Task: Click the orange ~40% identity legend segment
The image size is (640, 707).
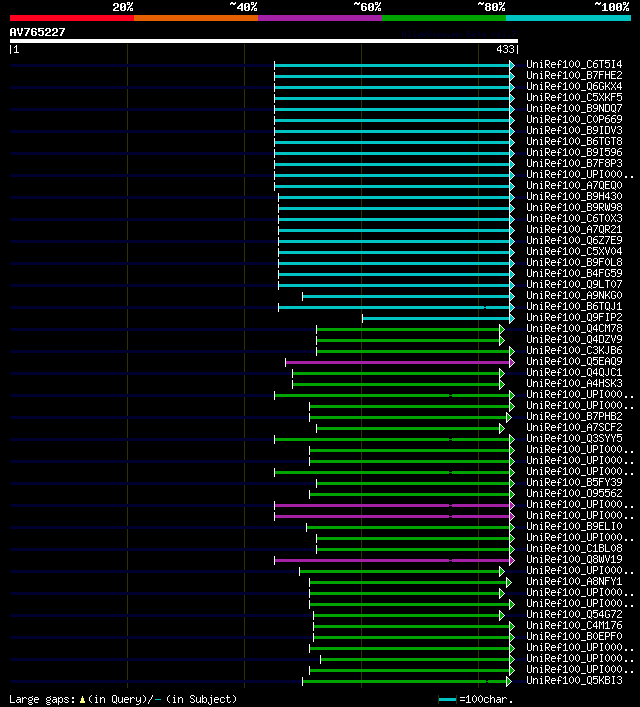Action: tap(196, 18)
